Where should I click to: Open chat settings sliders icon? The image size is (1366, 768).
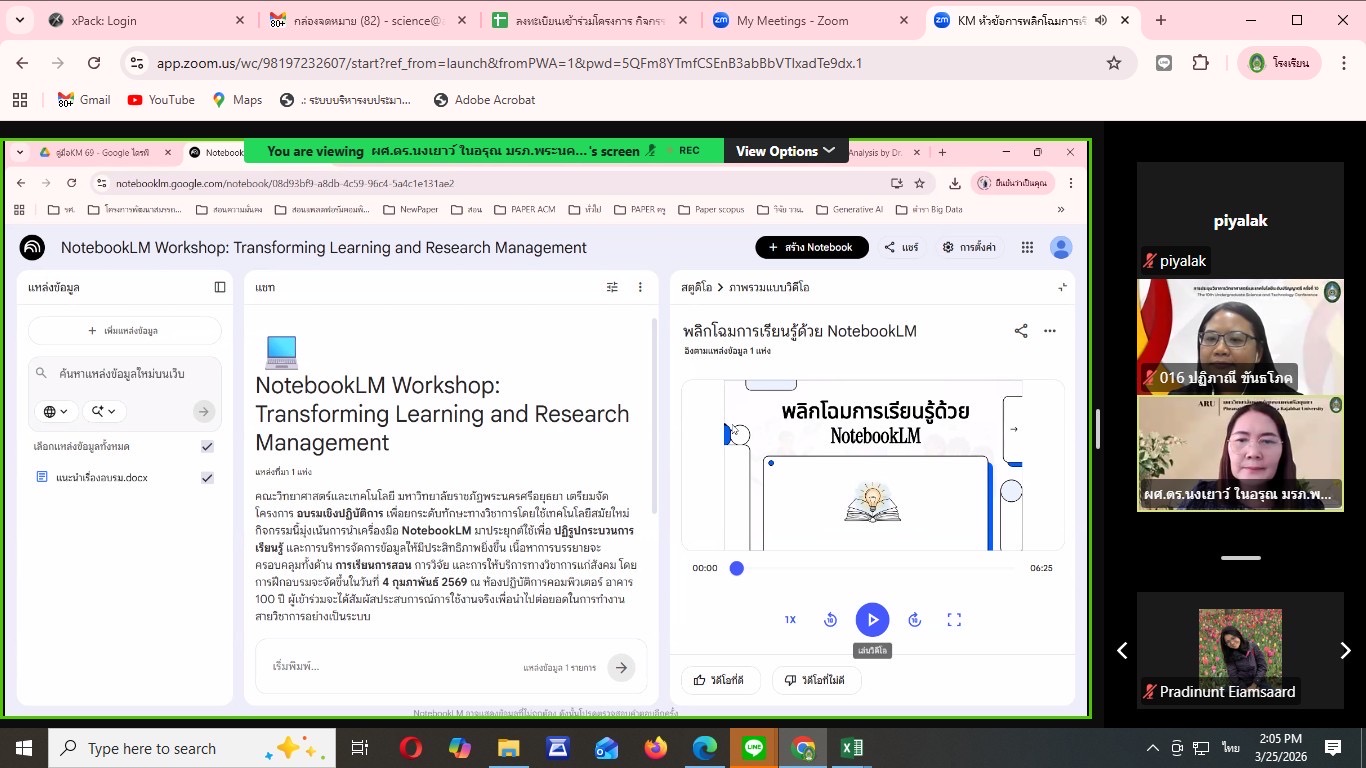[x=612, y=287]
